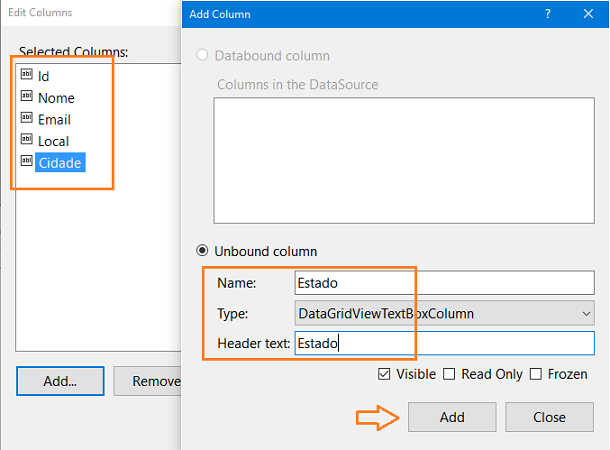
Task: Click the column icon beside Email
Action: point(26,119)
